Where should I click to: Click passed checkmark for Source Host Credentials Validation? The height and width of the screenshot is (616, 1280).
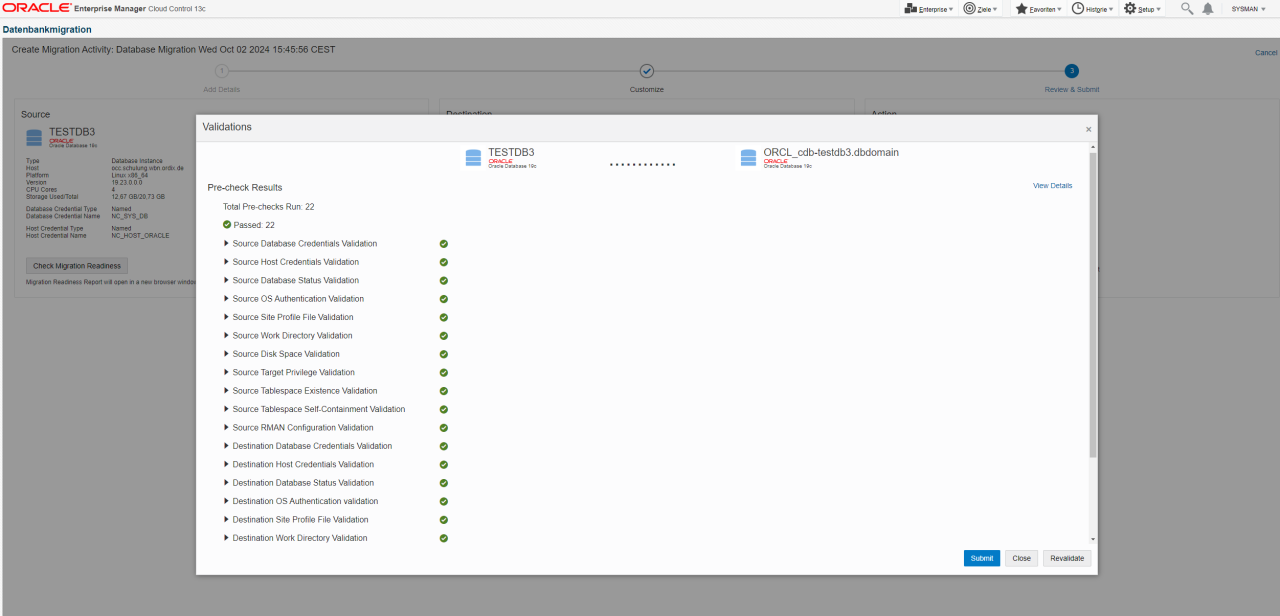[x=444, y=262]
